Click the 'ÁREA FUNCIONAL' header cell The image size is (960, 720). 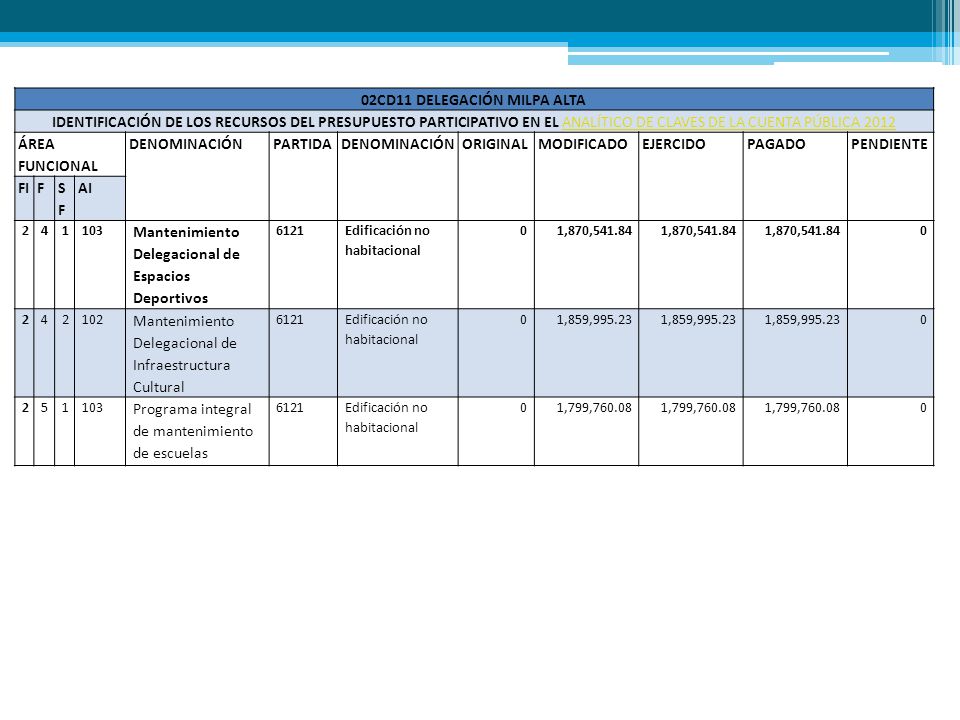click(x=70, y=155)
